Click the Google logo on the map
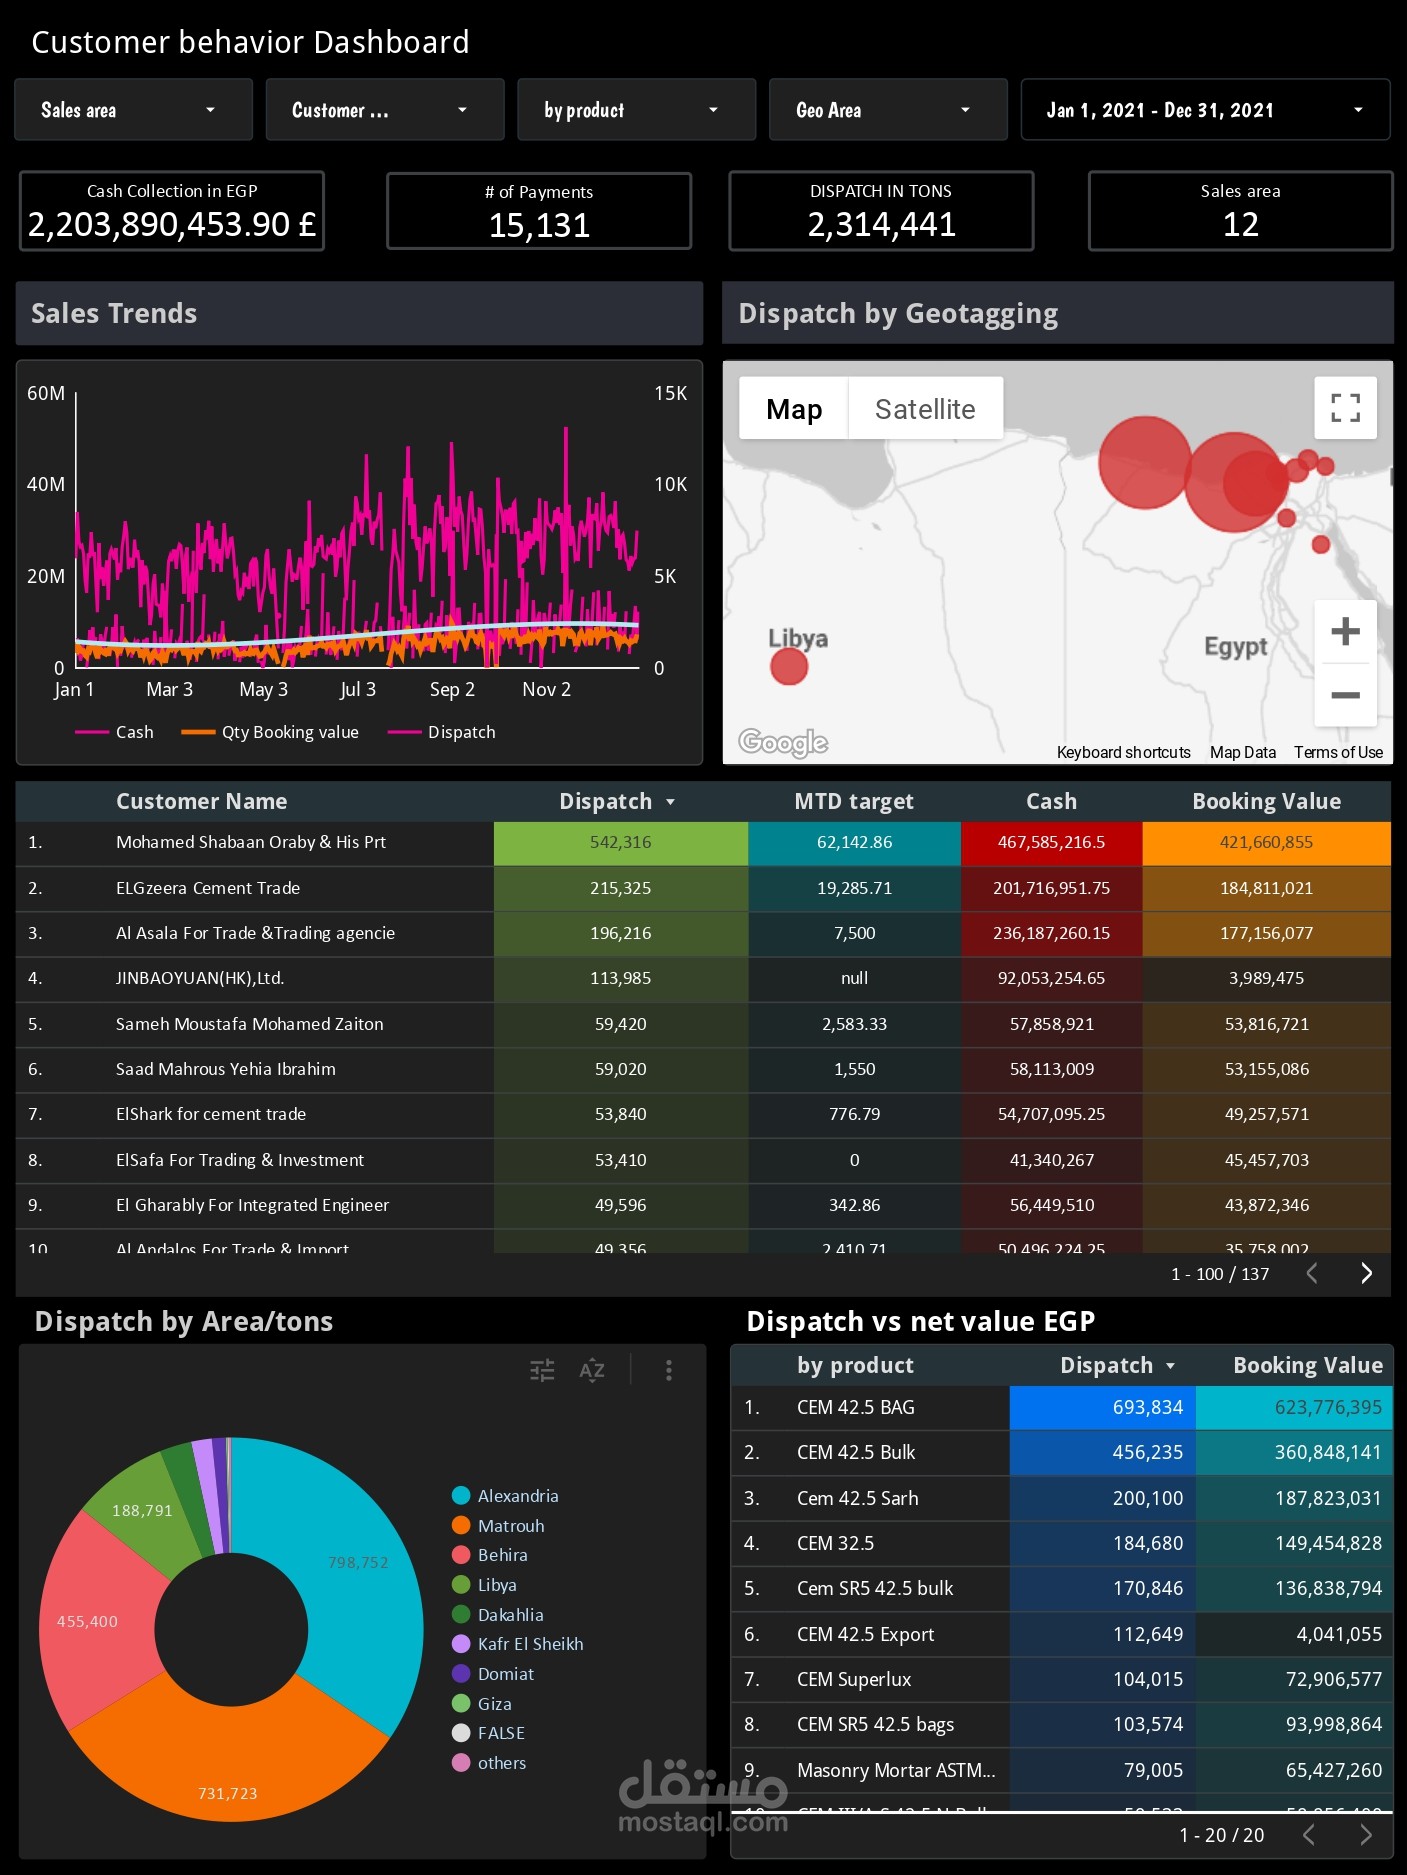Image resolution: width=1407 pixels, height=1875 pixels. point(783,742)
